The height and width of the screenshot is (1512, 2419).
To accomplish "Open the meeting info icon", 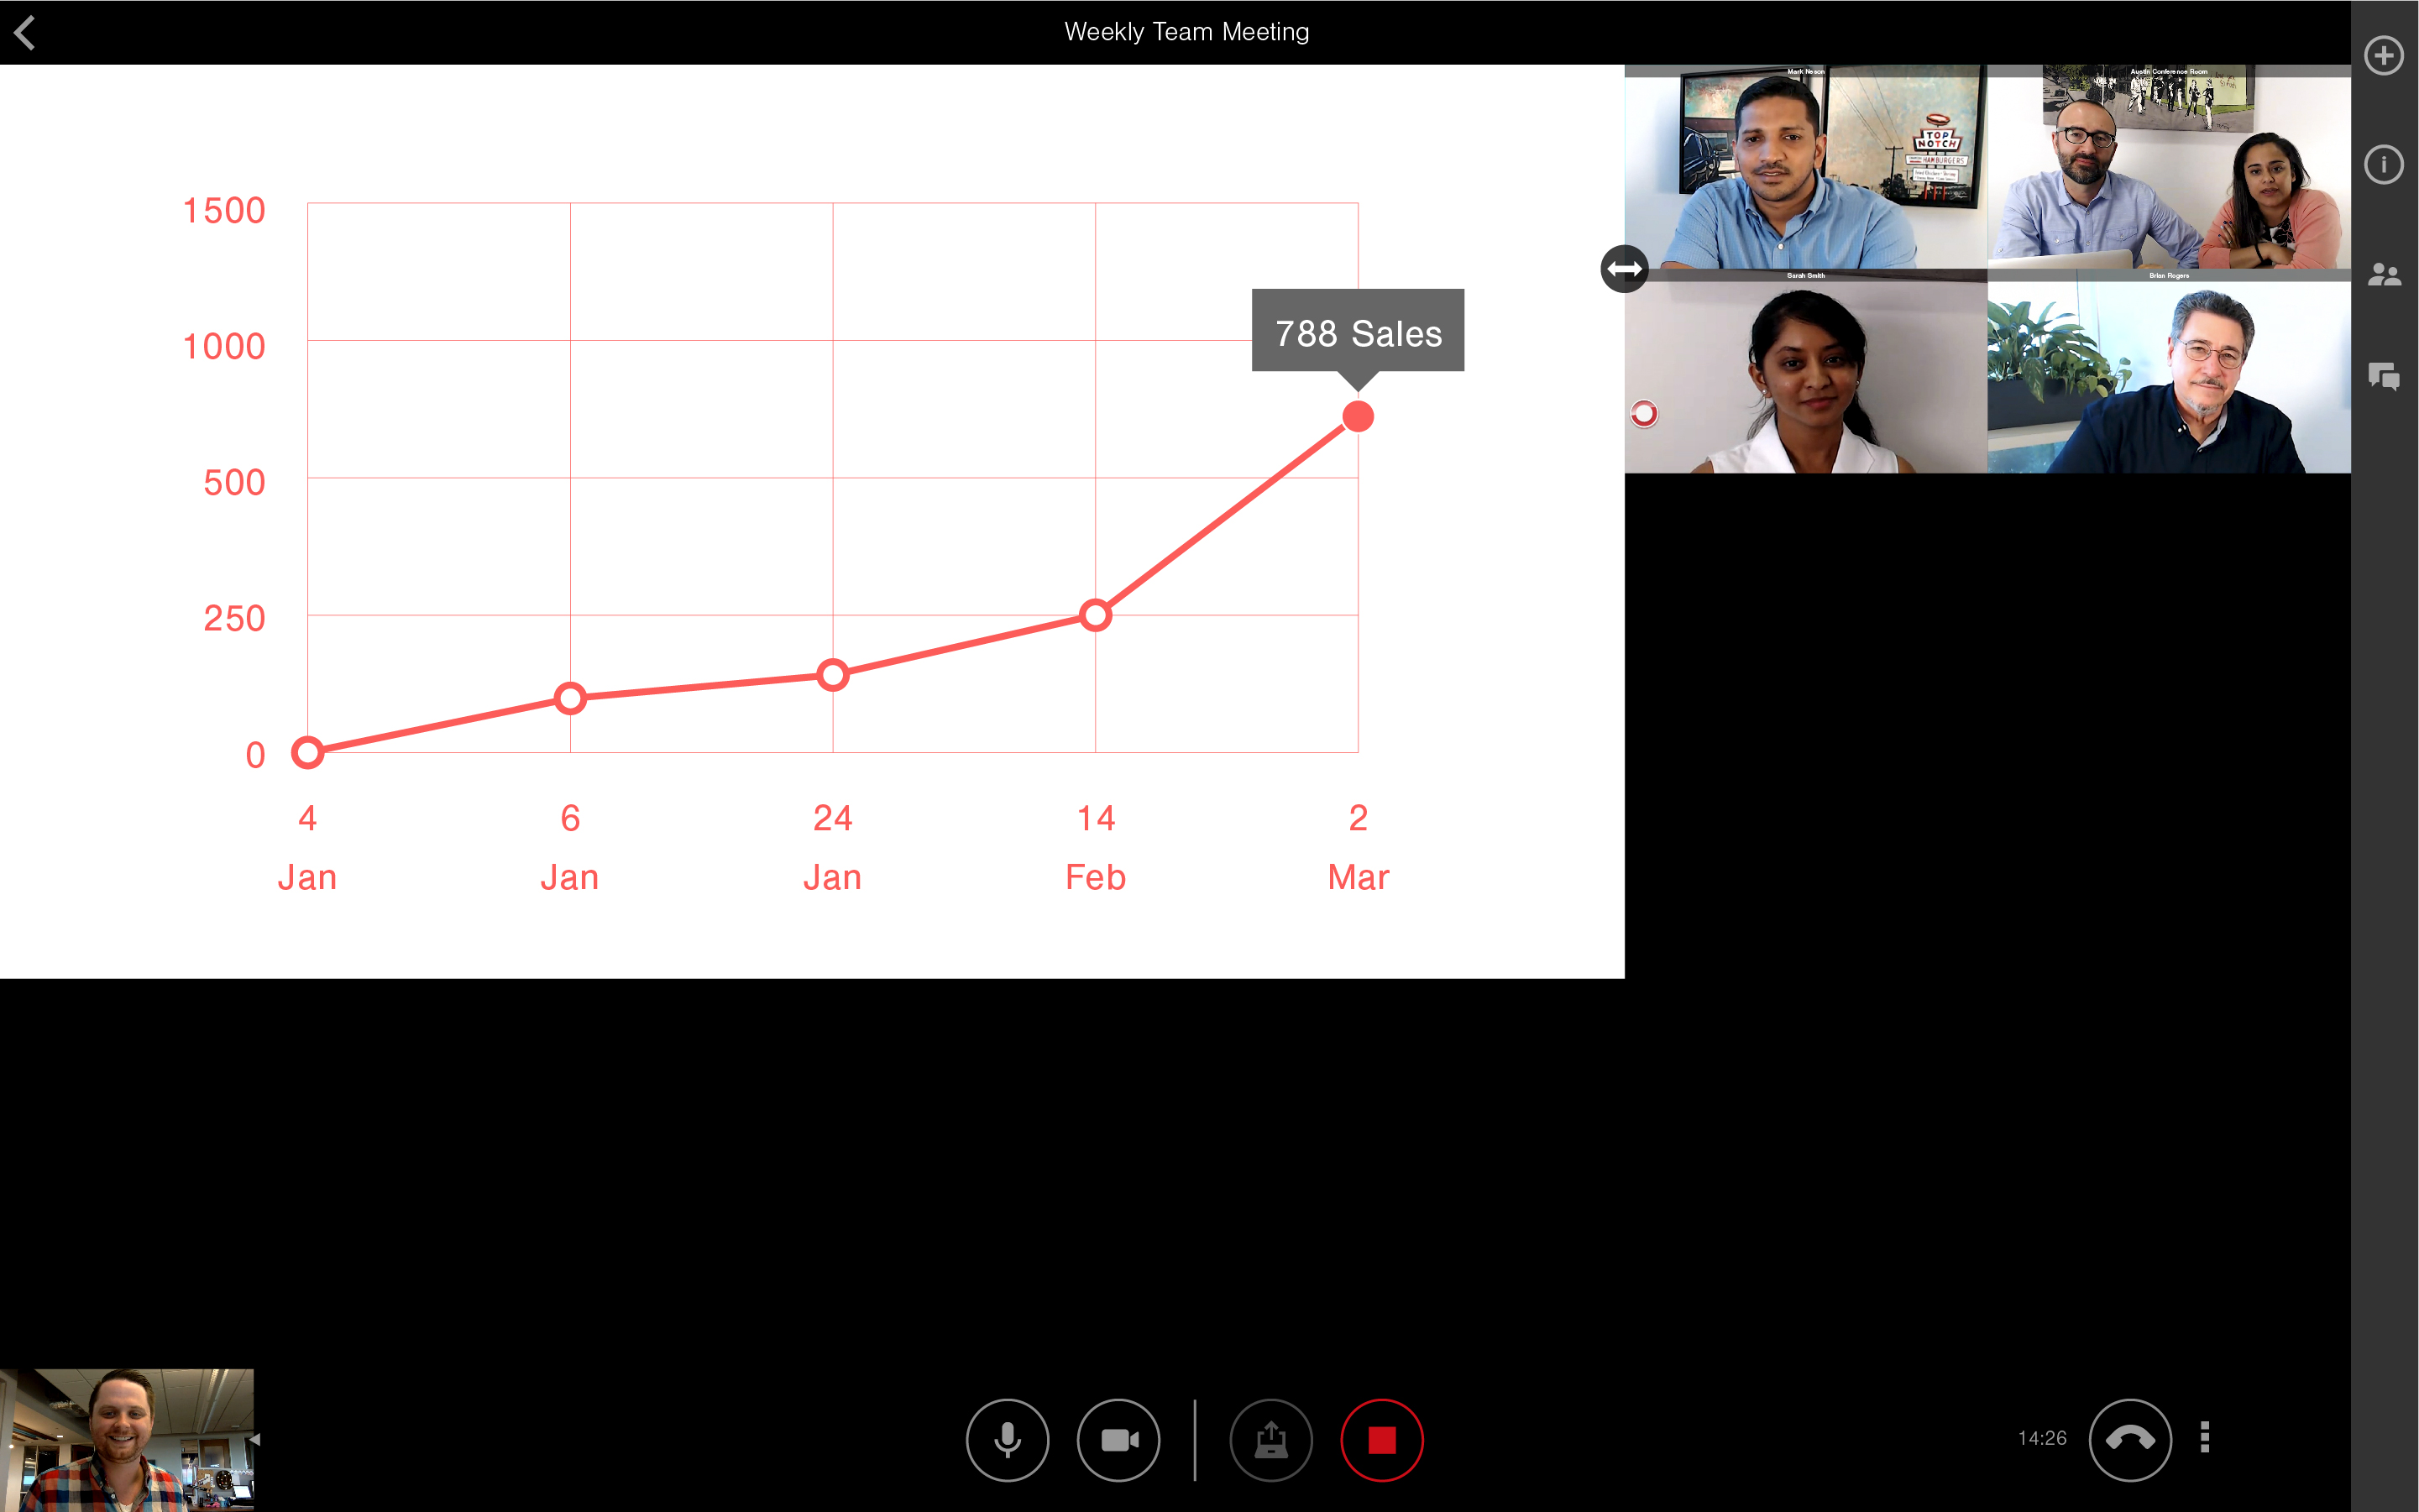I will pos(2384,164).
